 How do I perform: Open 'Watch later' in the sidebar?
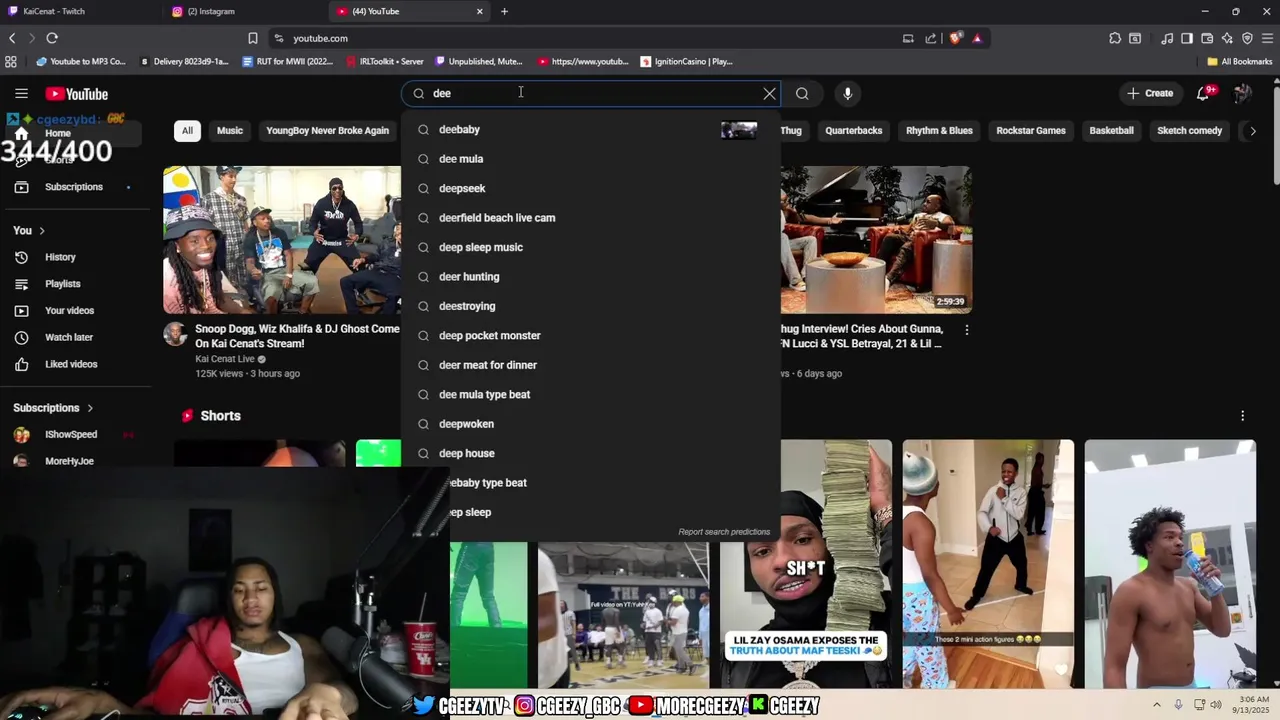click(68, 338)
